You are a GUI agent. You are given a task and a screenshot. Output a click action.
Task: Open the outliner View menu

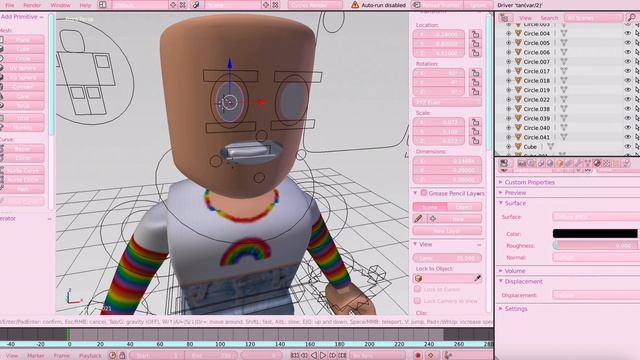coord(525,18)
